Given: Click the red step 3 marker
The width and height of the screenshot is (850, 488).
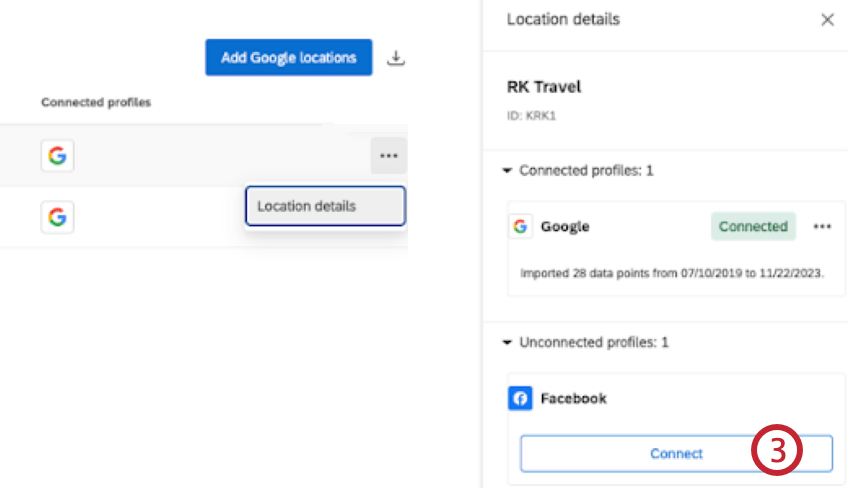Looking at the screenshot, I should point(777,453).
